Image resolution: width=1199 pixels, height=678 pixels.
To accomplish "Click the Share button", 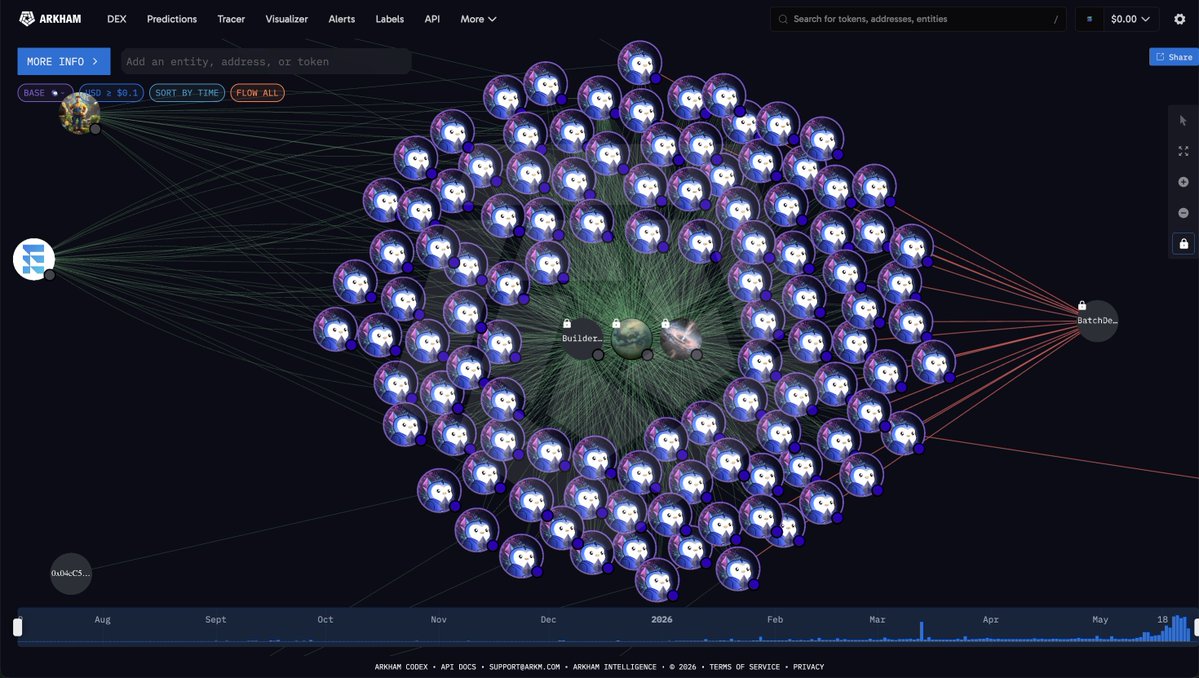I will (x=1174, y=57).
